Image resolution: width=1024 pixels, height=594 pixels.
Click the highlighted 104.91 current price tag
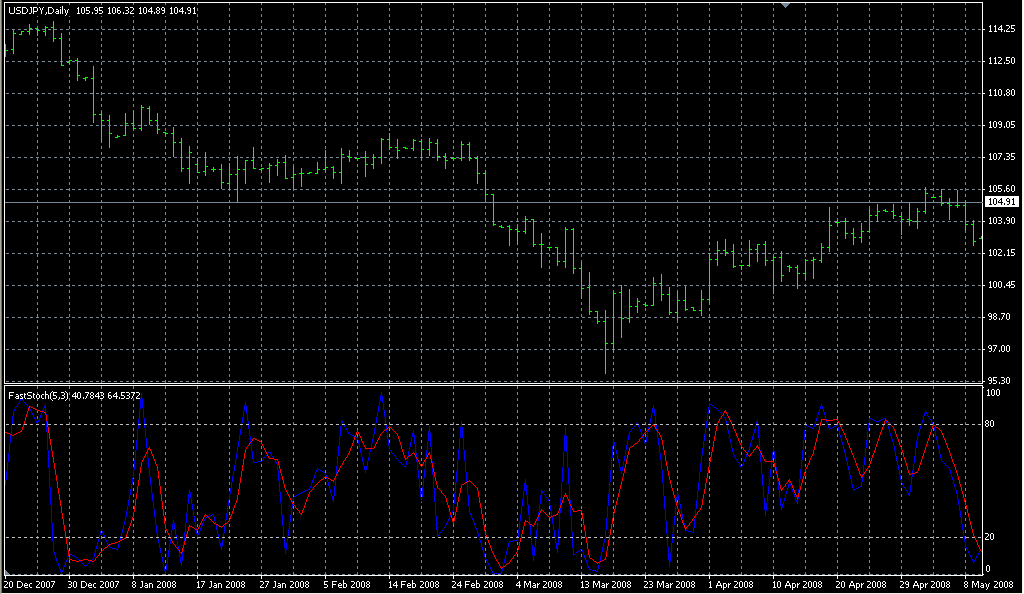pyautogui.click(x=1001, y=202)
